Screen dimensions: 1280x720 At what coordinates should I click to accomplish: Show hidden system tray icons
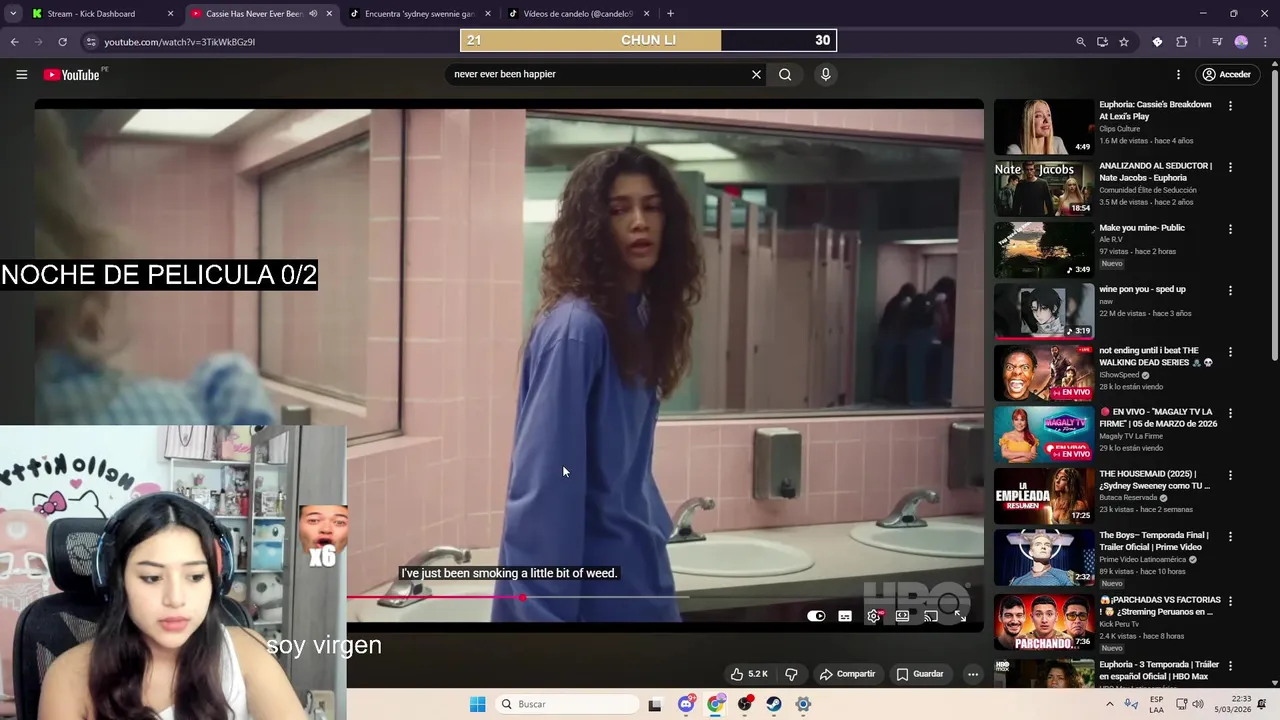click(x=1109, y=704)
